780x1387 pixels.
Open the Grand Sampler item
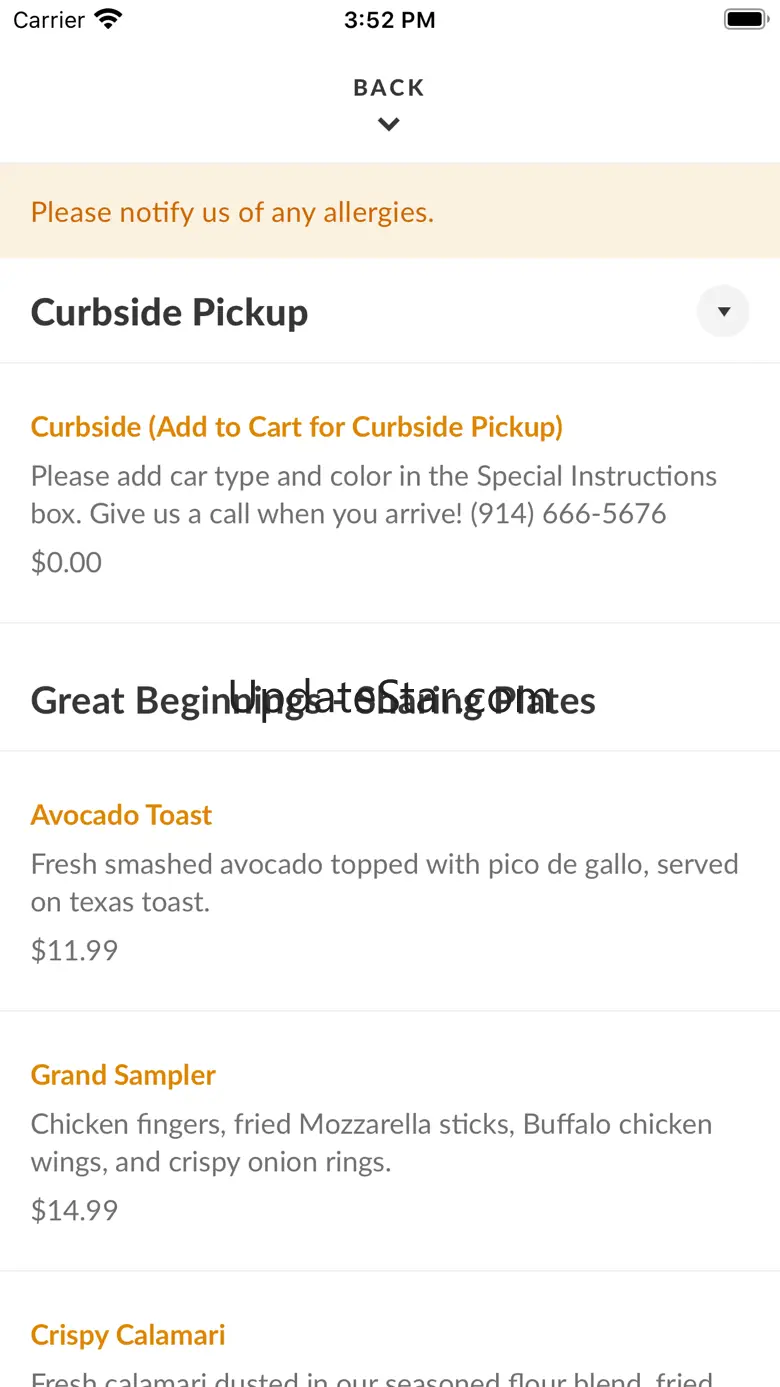coord(123,1075)
